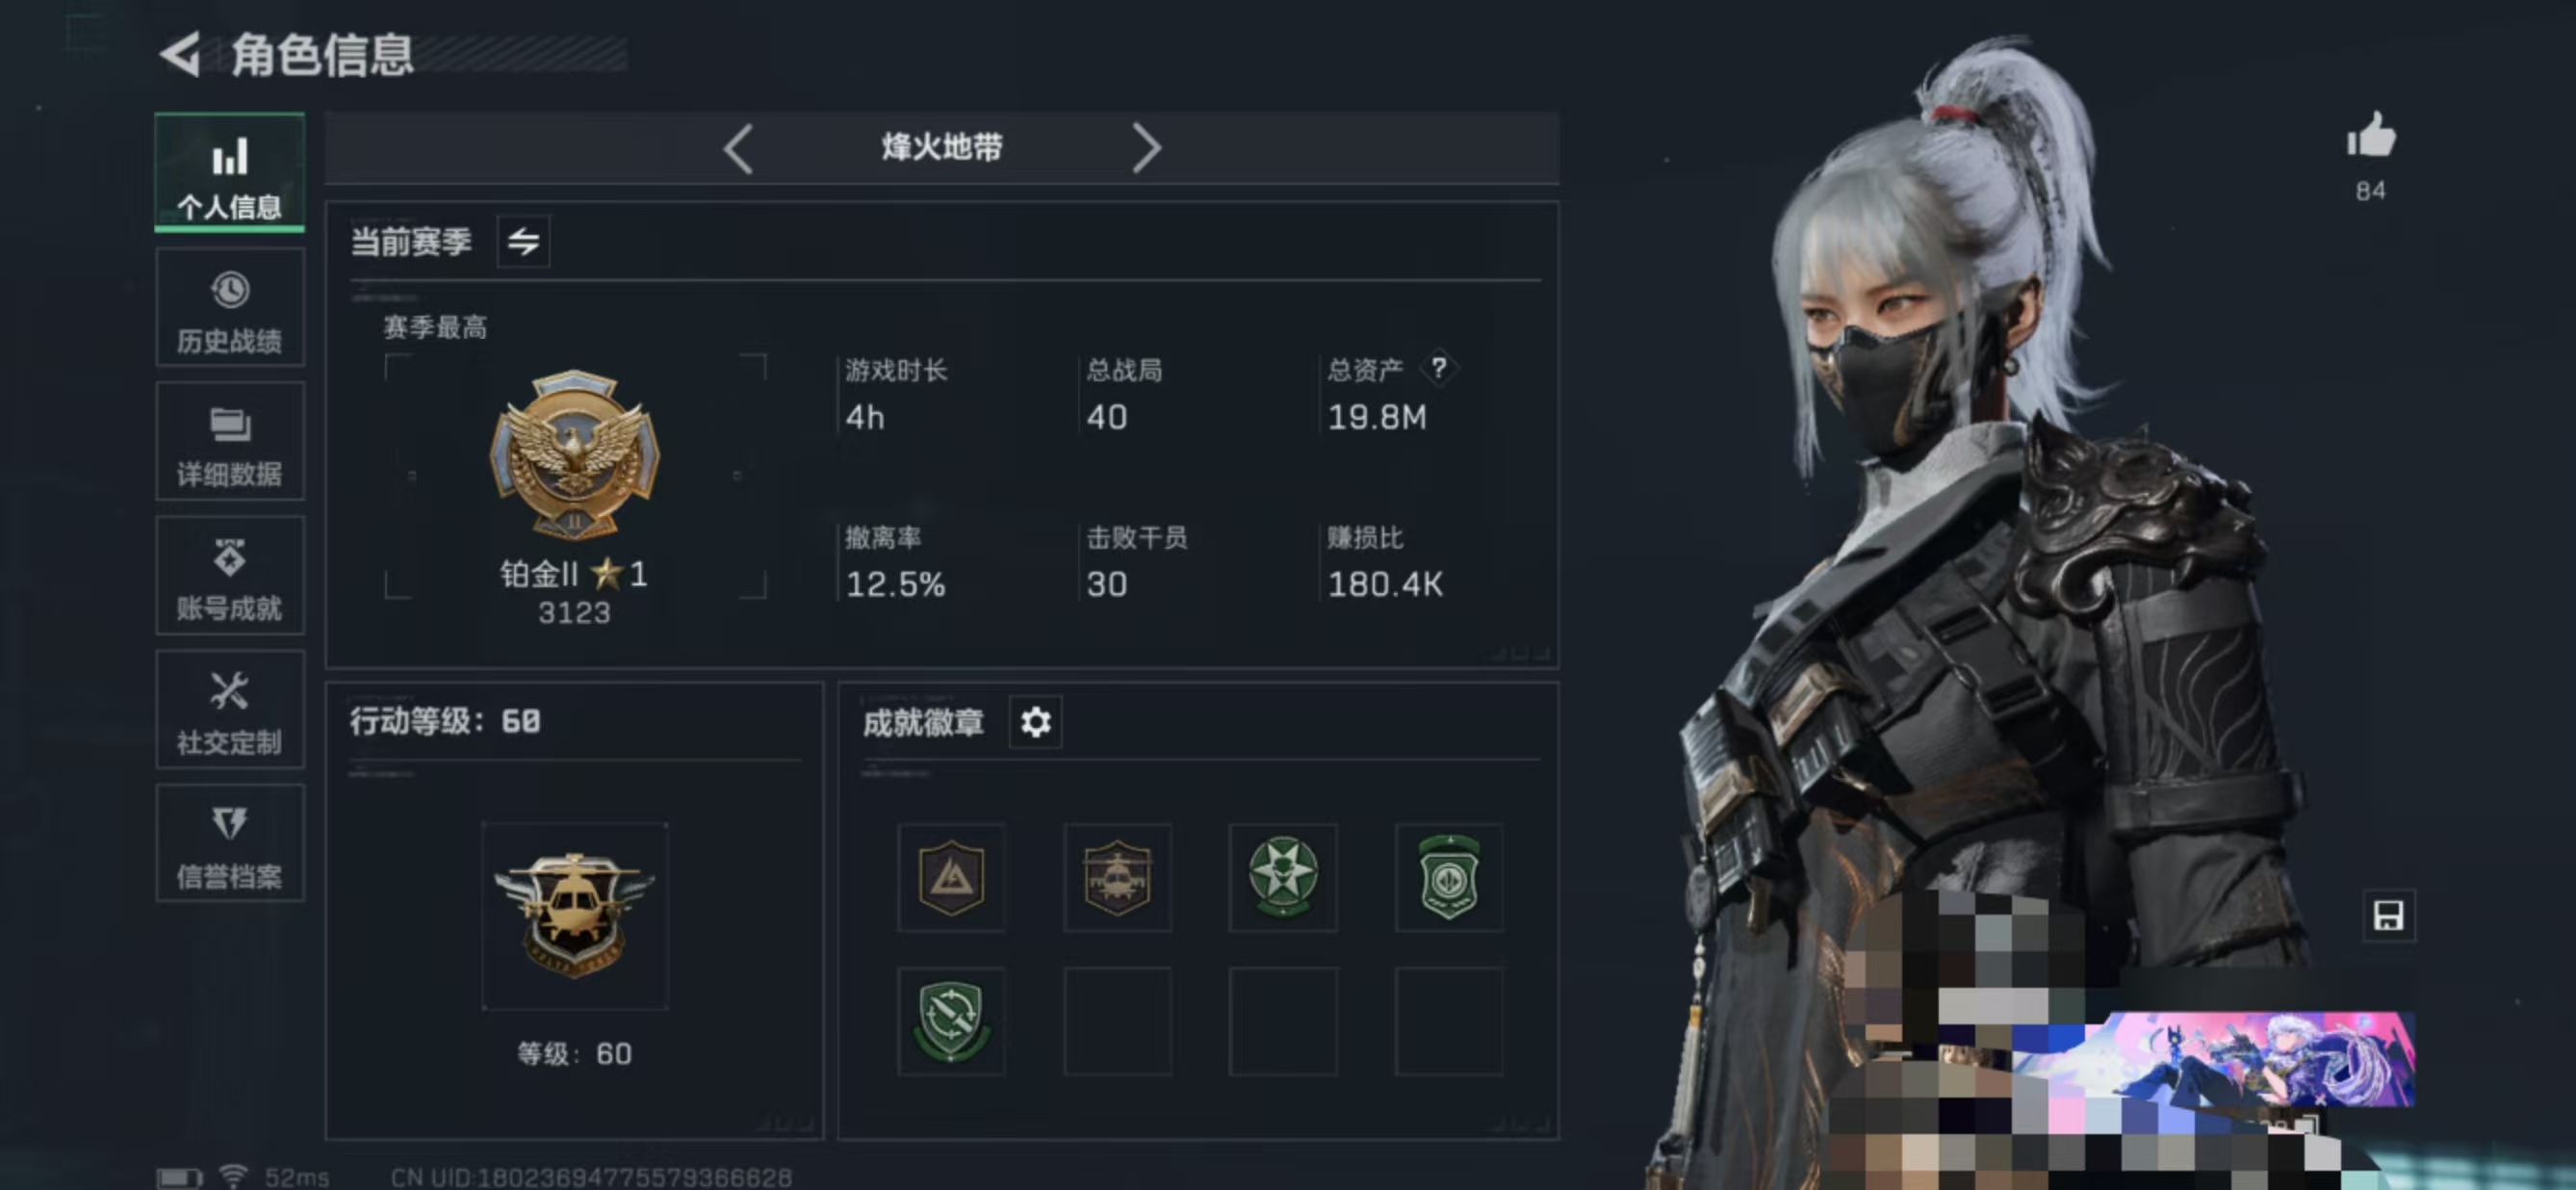Click the save icon beside the character
2576x1190 pixels.
coord(2388,915)
